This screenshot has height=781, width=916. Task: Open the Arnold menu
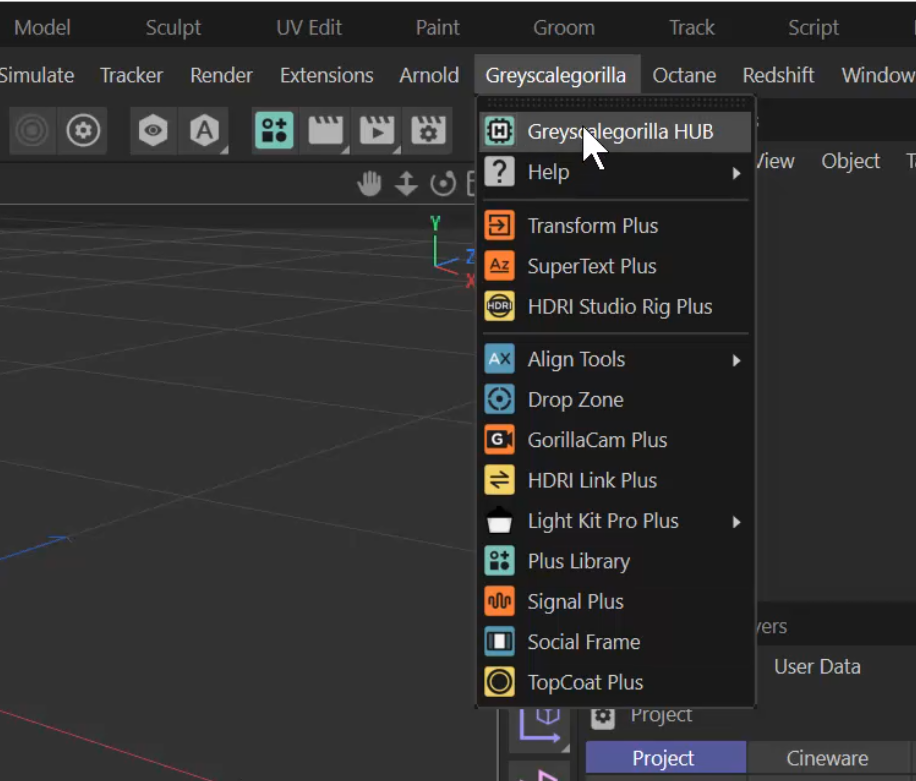pyautogui.click(x=429, y=75)
